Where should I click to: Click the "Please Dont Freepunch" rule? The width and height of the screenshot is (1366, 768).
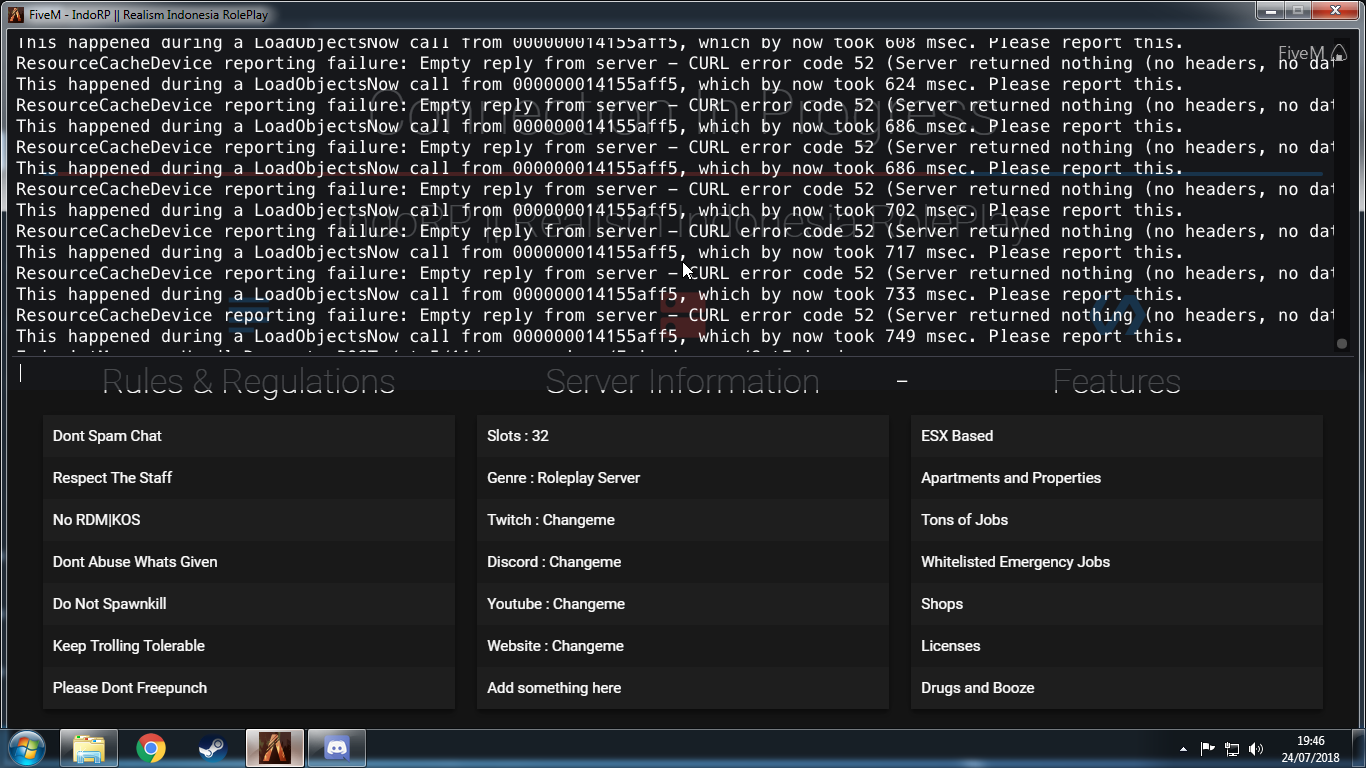(249, 688)
